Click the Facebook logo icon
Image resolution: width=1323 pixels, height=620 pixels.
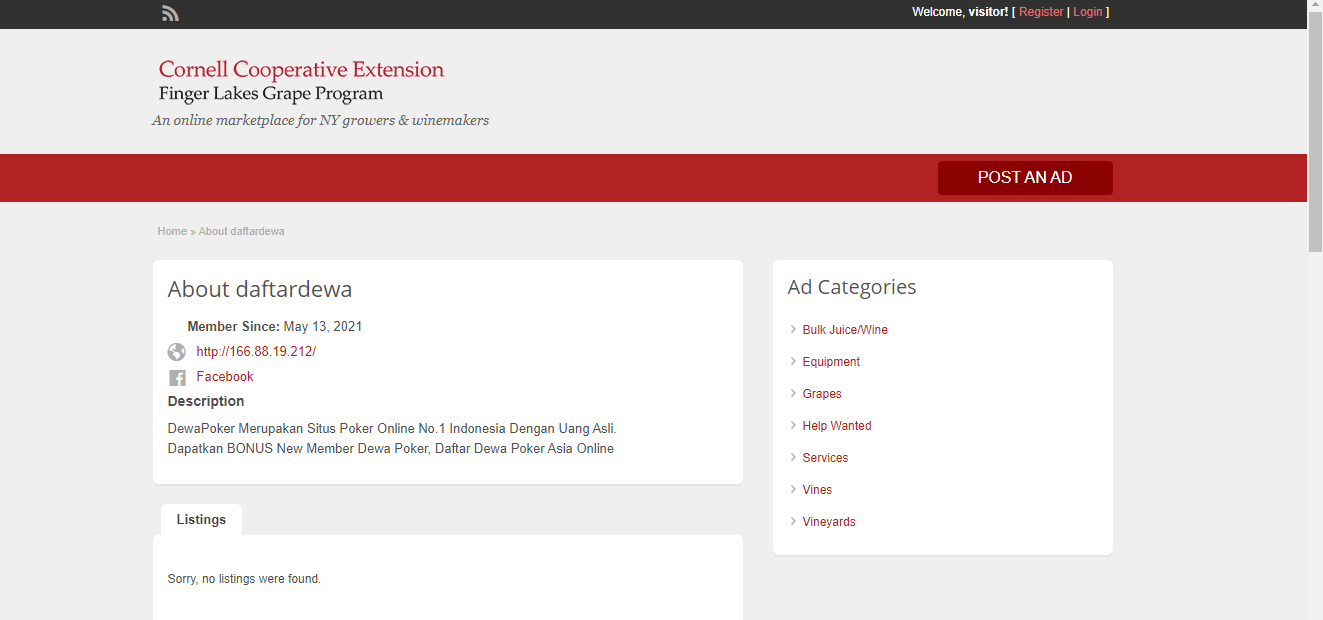[177, 378]
